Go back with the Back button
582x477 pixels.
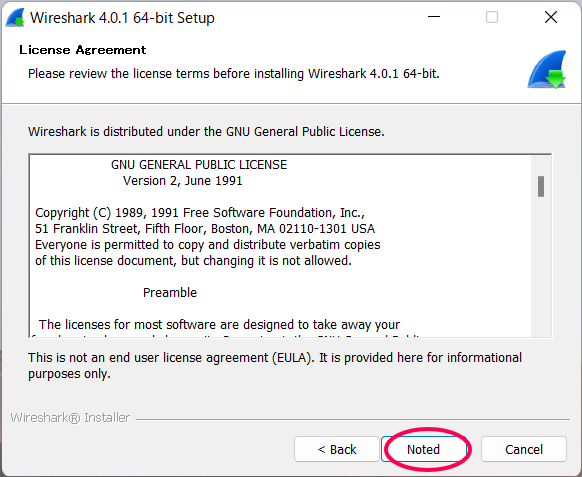pos(337,450)
